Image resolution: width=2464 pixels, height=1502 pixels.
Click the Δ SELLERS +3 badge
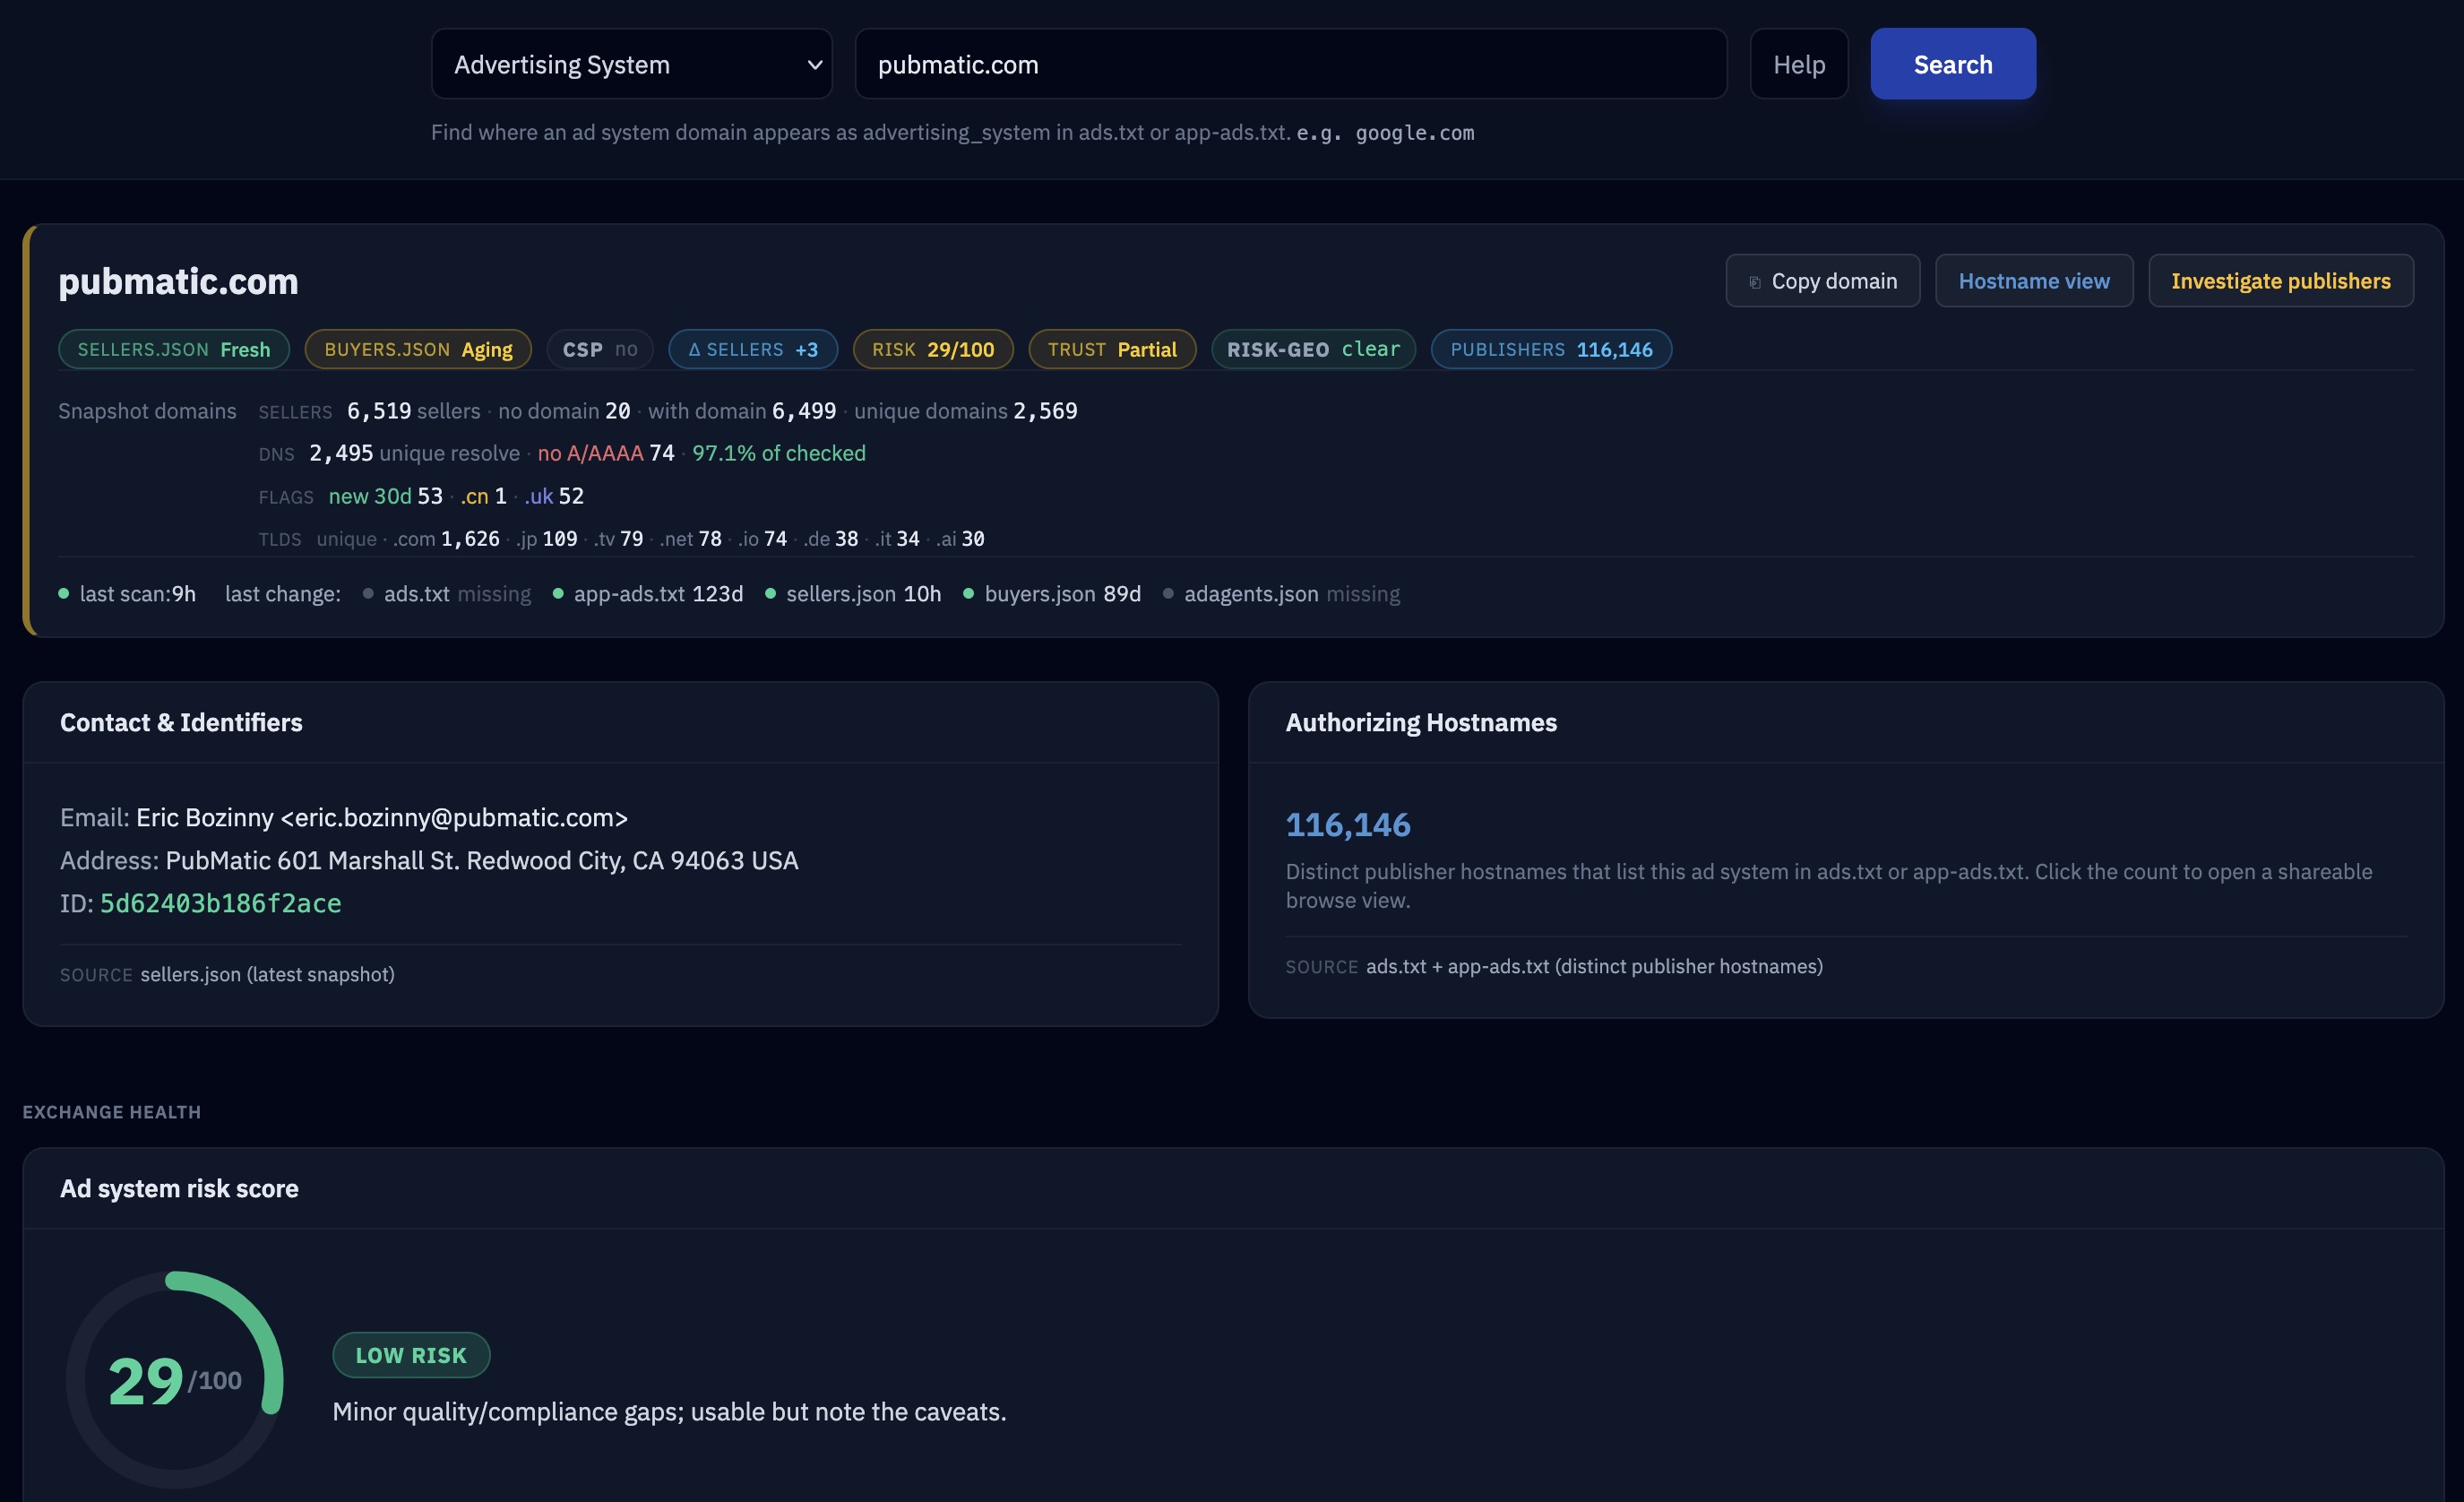753,349
